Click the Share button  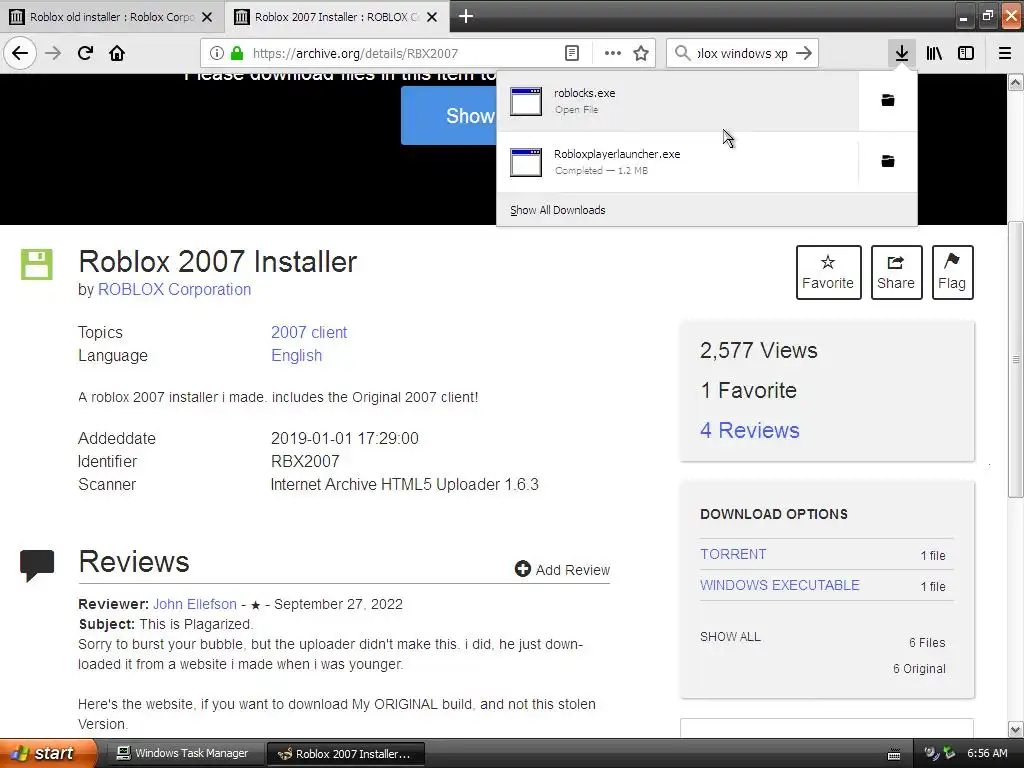coord(896,272)
